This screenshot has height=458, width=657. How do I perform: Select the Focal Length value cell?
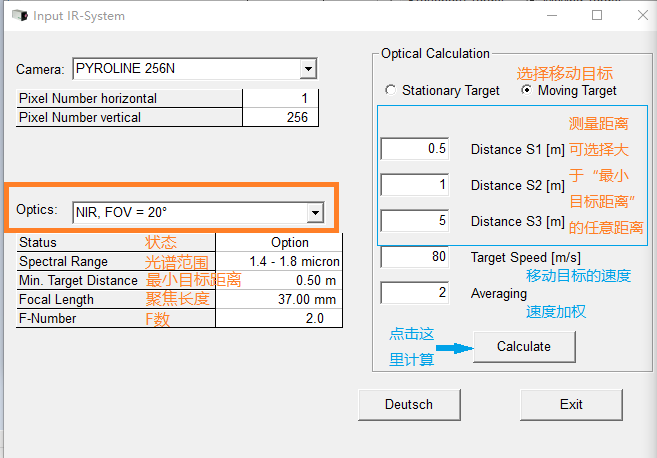pos(279,299)
